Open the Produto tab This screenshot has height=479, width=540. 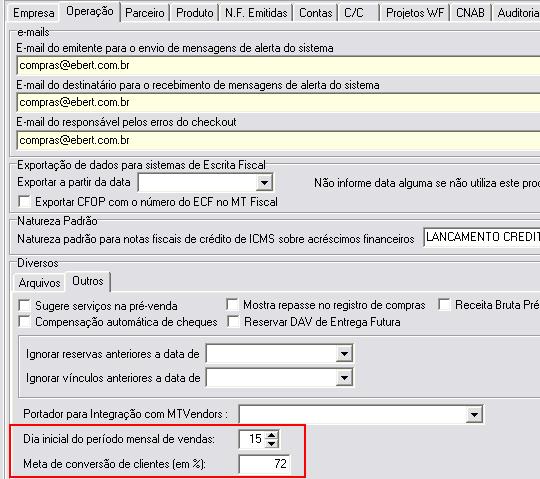[195, 13]
